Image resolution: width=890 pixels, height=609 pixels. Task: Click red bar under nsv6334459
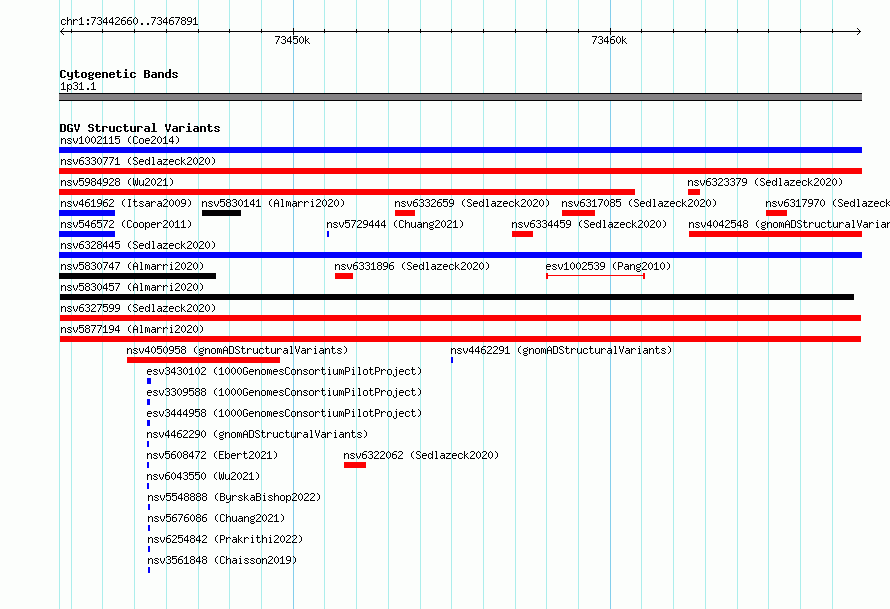coord(522,234)
